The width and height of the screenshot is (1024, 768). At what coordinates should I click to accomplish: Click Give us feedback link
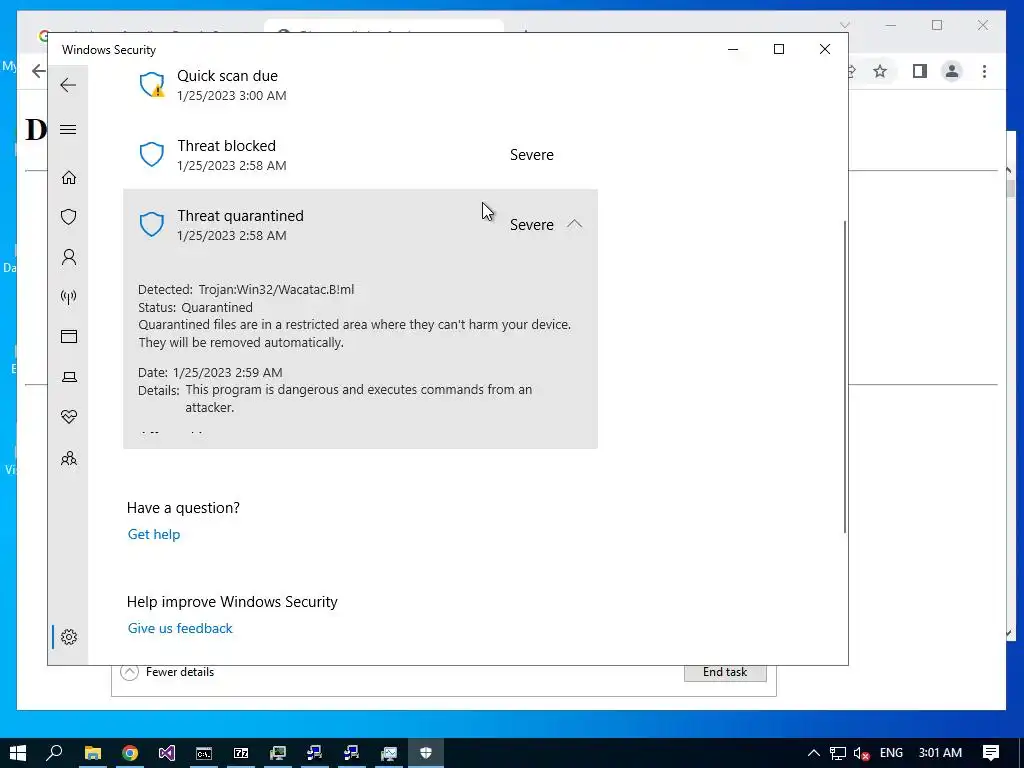point(180,628)
